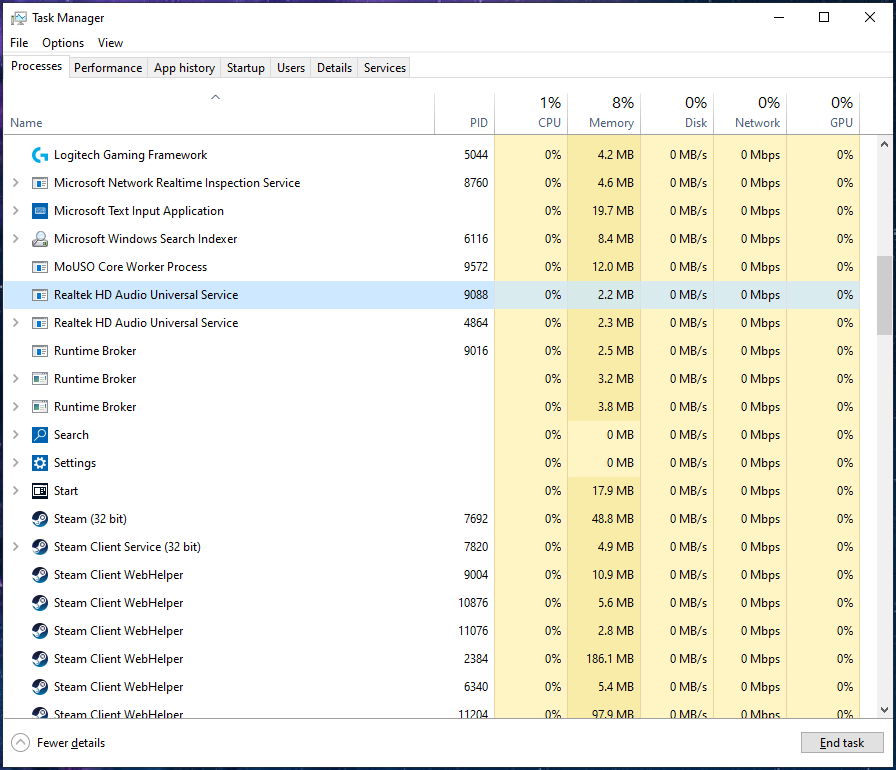Click Steam WebHelper icon for PID 11076

(x=40, y=631)
